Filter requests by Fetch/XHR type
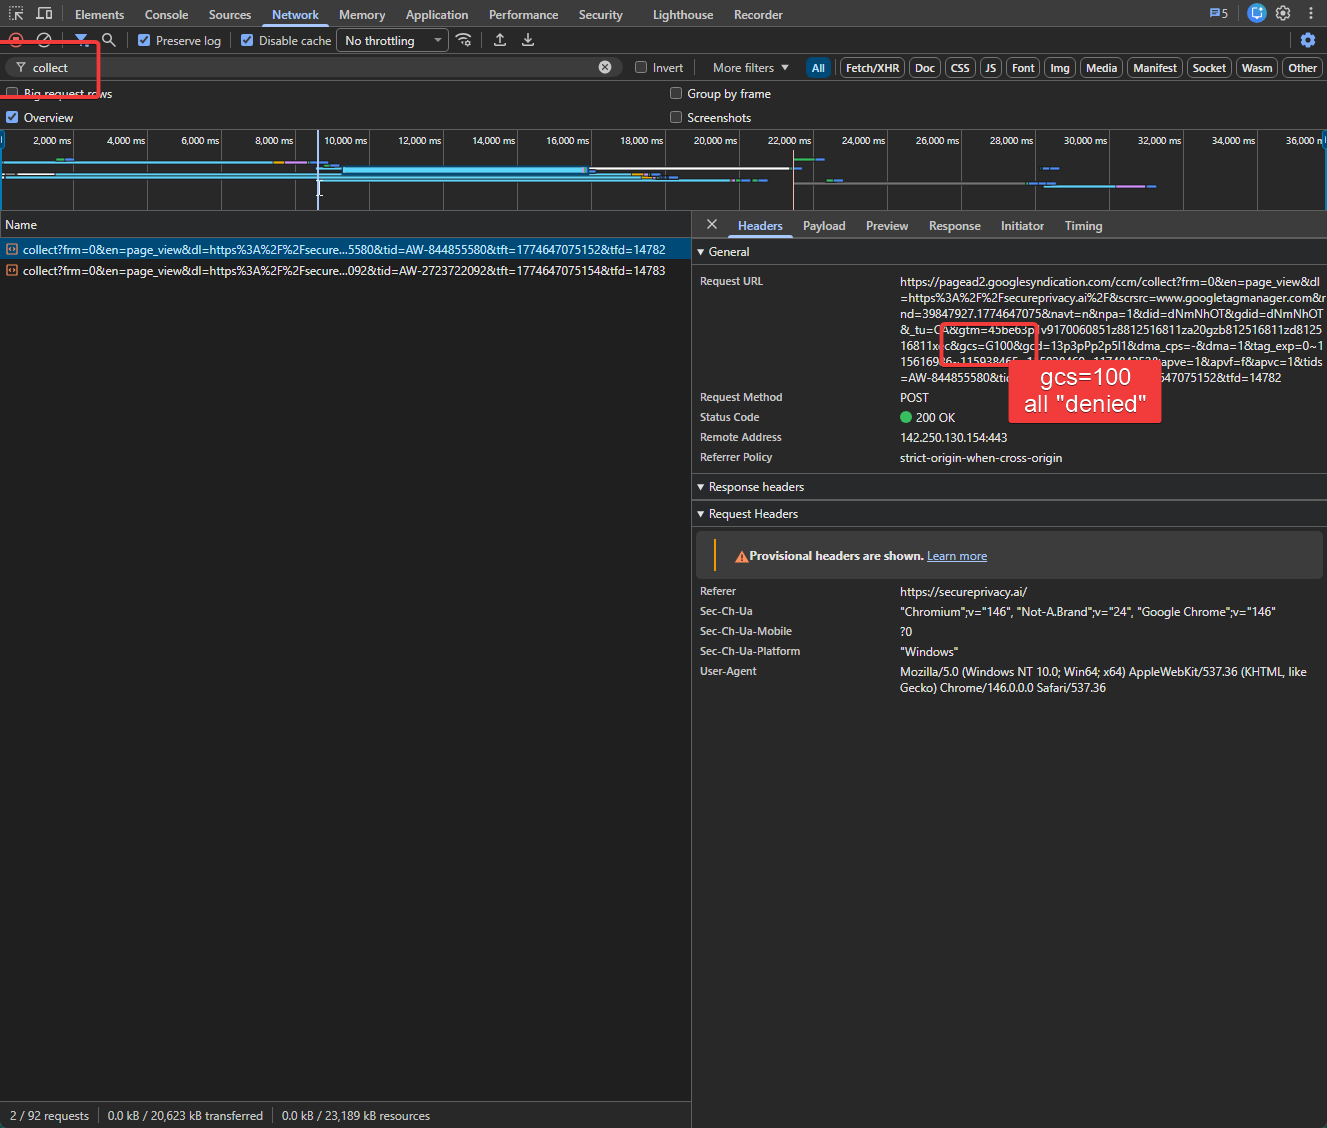Viewport: 1327px width, 1128px height. pyautogui.click(x=872, y=68)
